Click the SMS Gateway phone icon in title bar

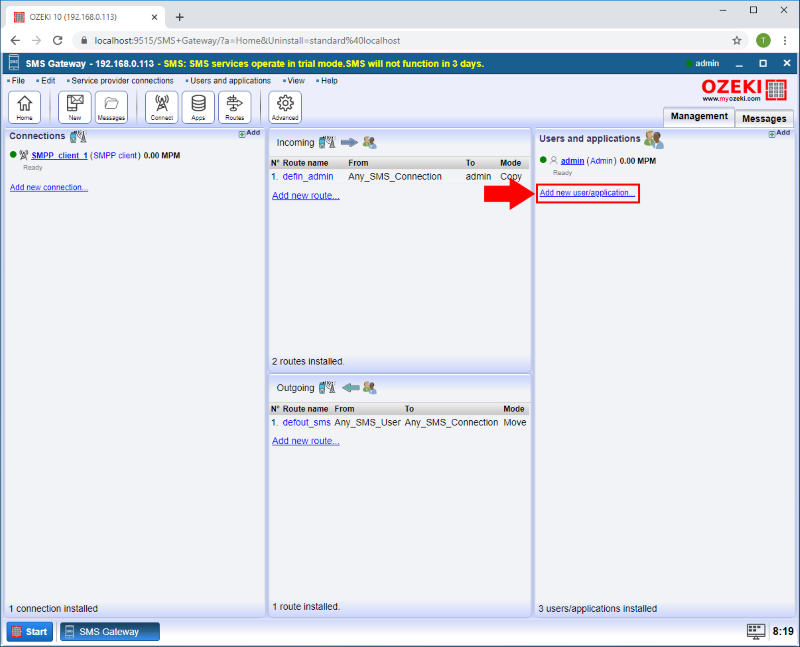(14, 63)
